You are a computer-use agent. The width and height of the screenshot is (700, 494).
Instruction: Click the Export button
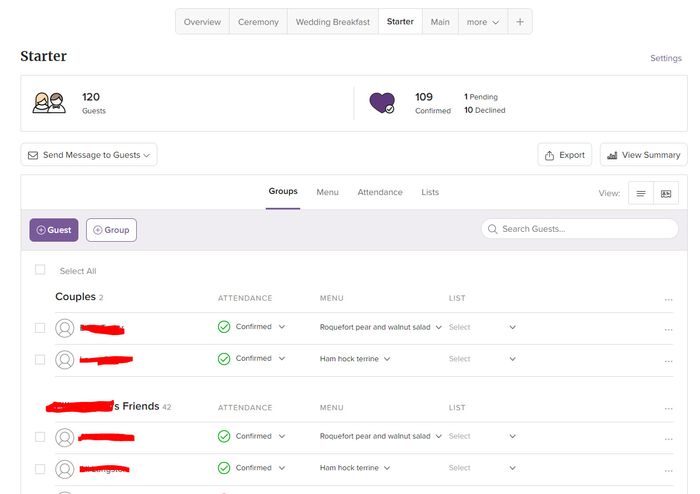point(564,155)
